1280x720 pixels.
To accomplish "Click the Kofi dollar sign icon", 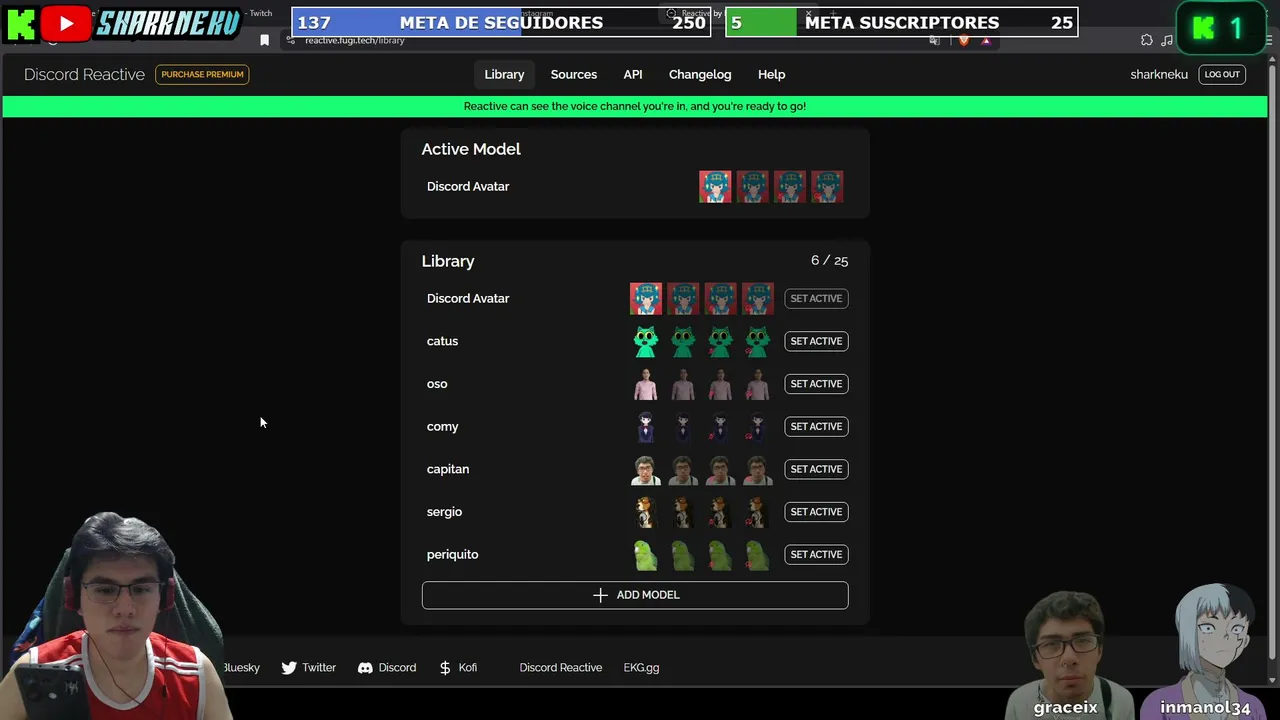I will 445,668.
